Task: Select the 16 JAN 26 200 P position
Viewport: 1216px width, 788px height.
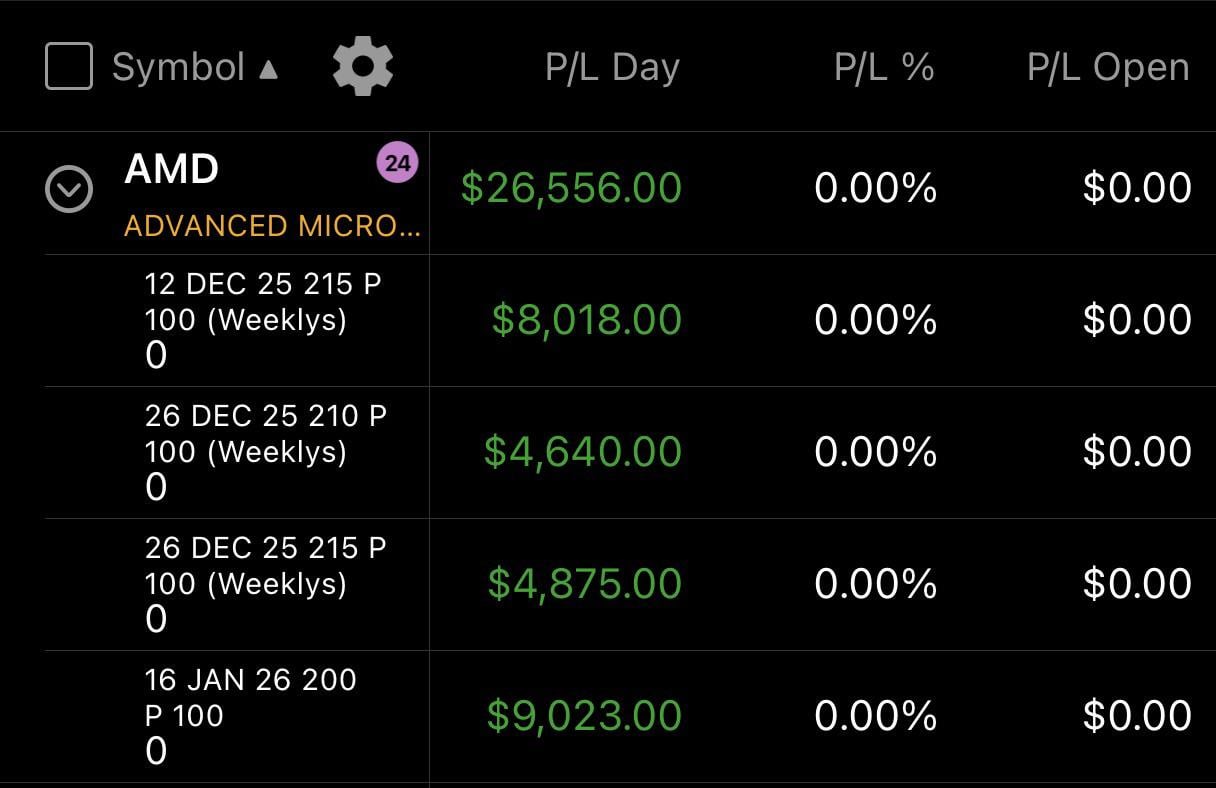Action: [x=250, y=698]
